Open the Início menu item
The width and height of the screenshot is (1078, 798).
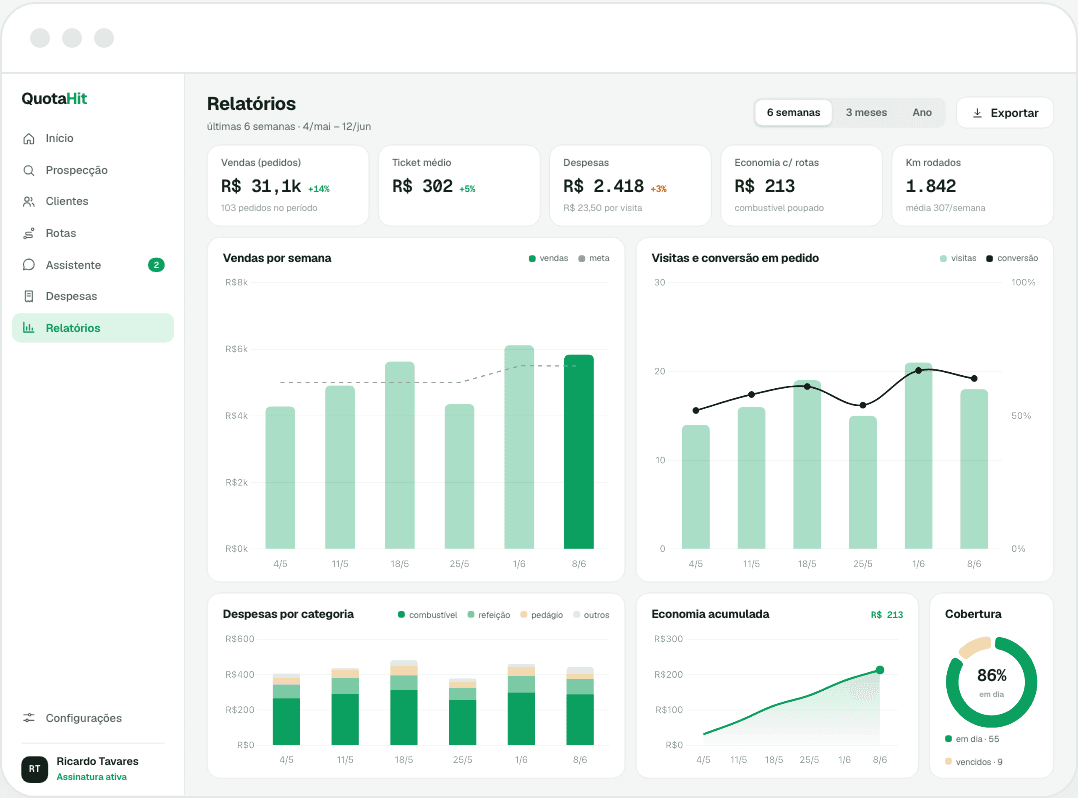(93, 138)
